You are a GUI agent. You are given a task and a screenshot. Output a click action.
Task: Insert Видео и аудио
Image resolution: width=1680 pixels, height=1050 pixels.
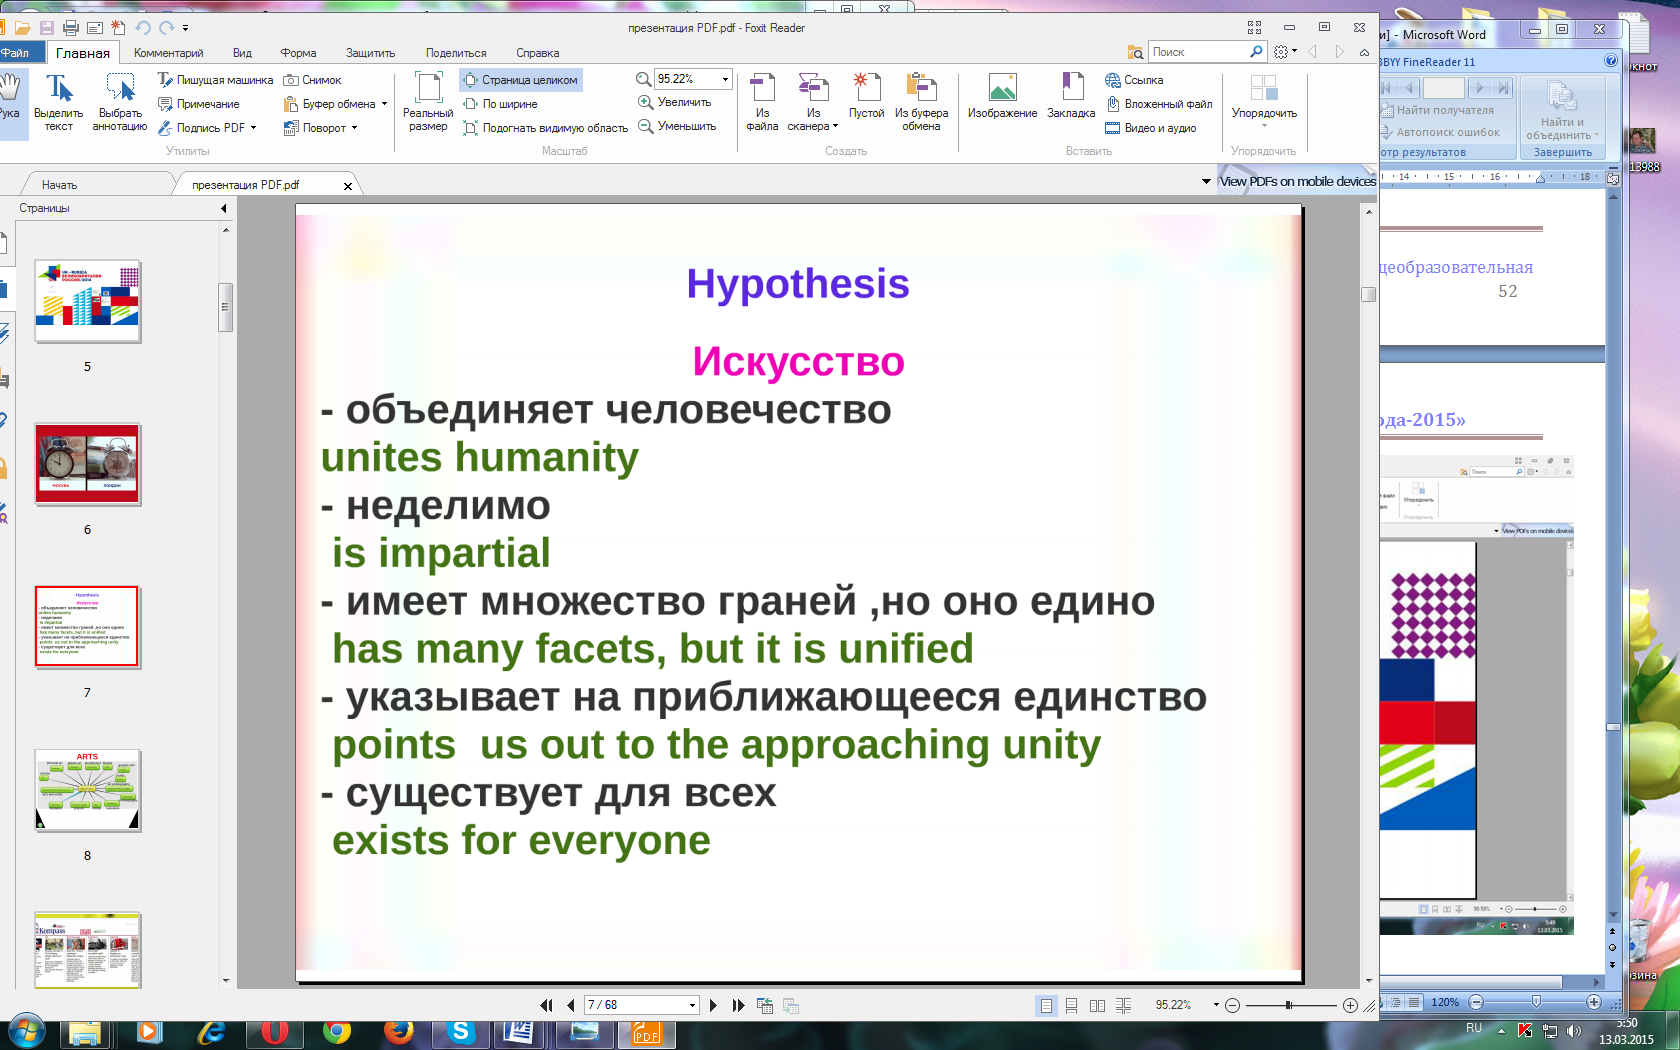[1150, 128]
